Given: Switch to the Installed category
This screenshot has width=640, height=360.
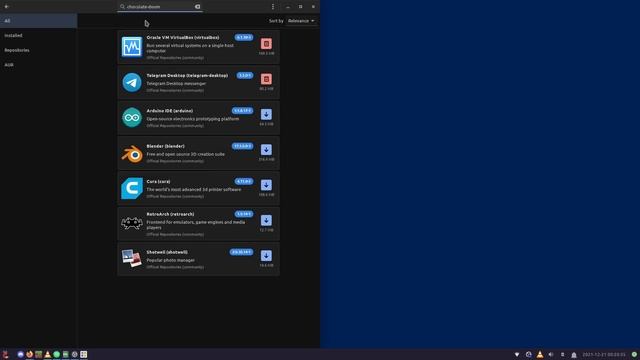Looking at the screenshot, I should pos(38,36).
